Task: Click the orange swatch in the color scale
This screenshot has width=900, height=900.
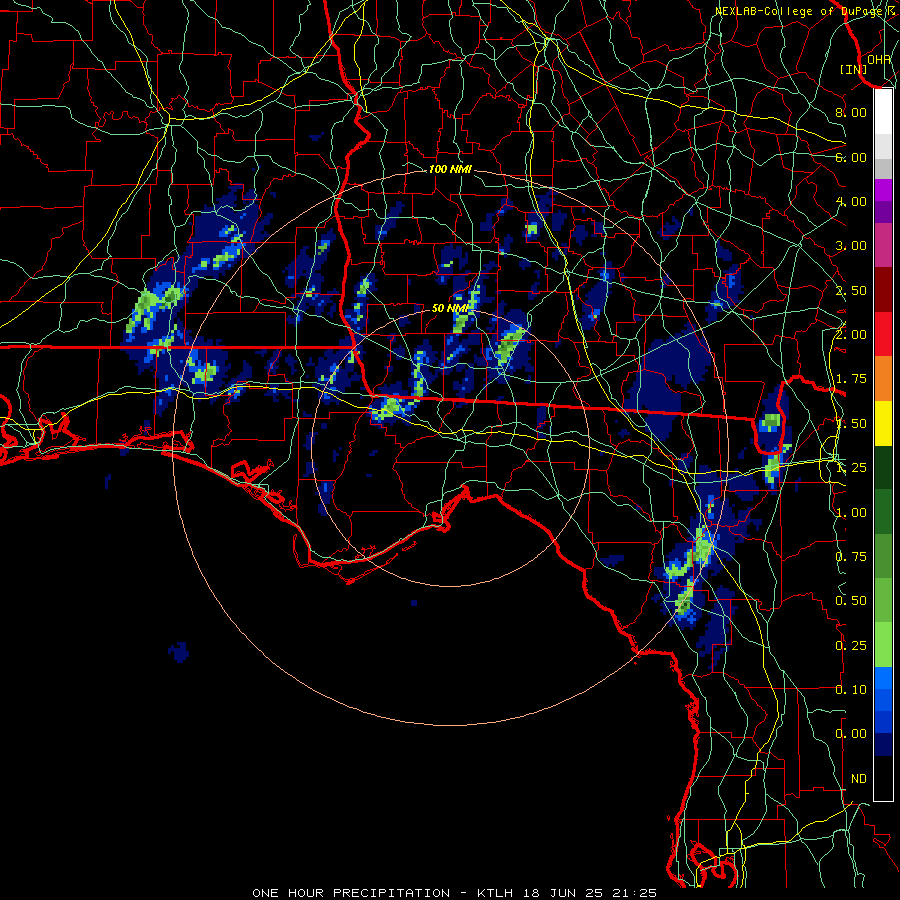Action: coord(883,379)
